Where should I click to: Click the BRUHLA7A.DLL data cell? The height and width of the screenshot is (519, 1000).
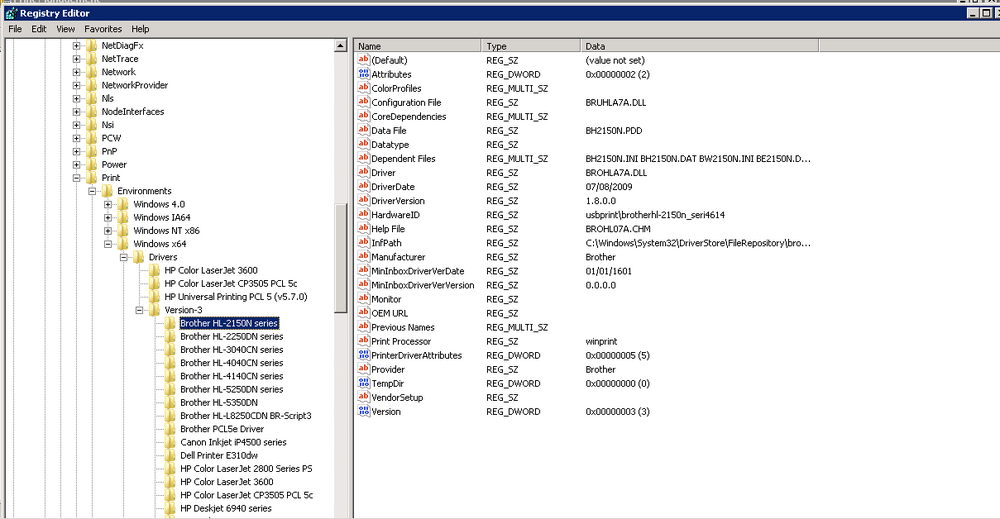point(615,103)
